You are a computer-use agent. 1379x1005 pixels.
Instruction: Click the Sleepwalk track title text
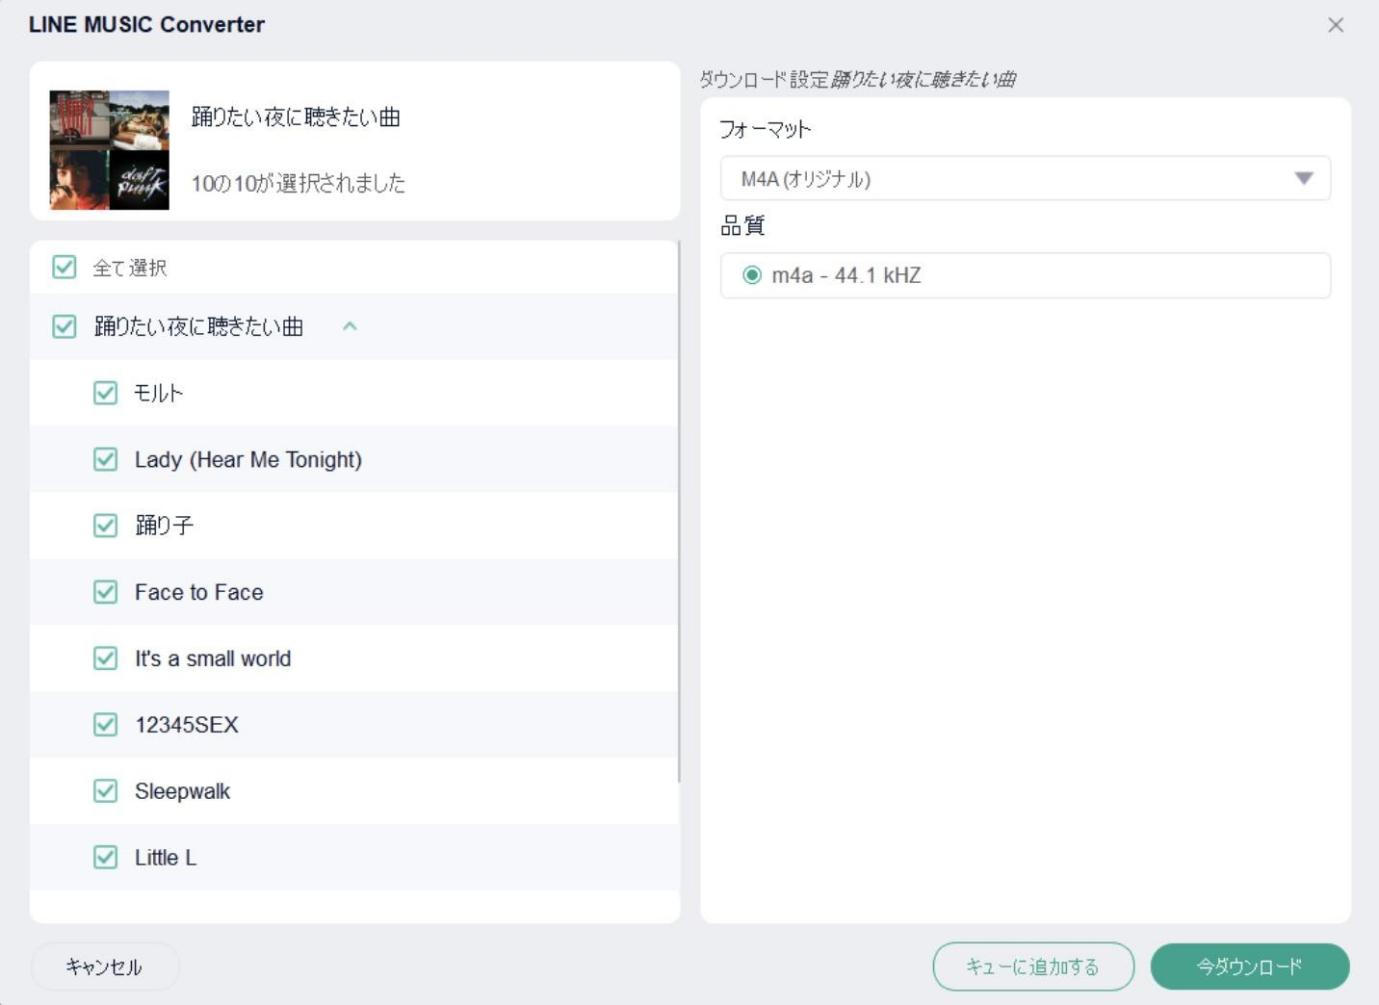(182, 791)
